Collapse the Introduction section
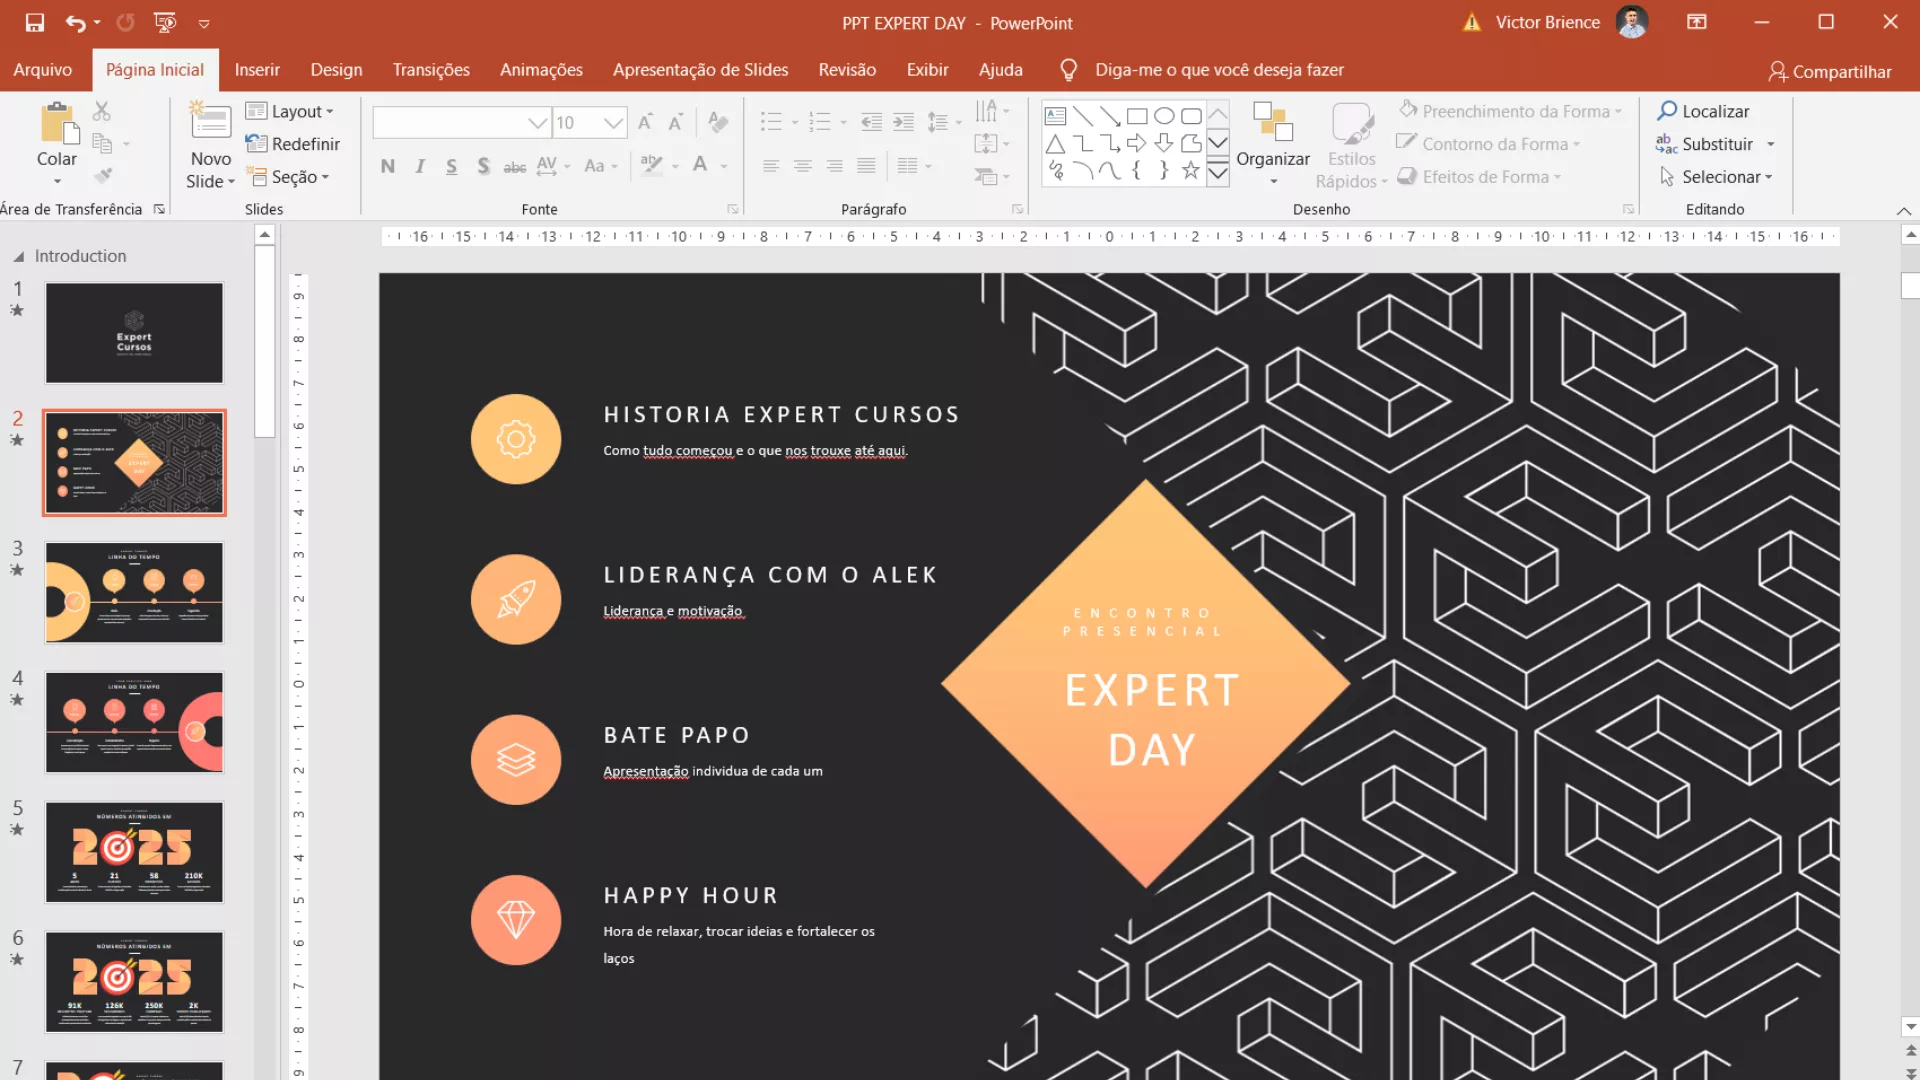Viewport: 1920px width, 1080px height. click(19, 257)
